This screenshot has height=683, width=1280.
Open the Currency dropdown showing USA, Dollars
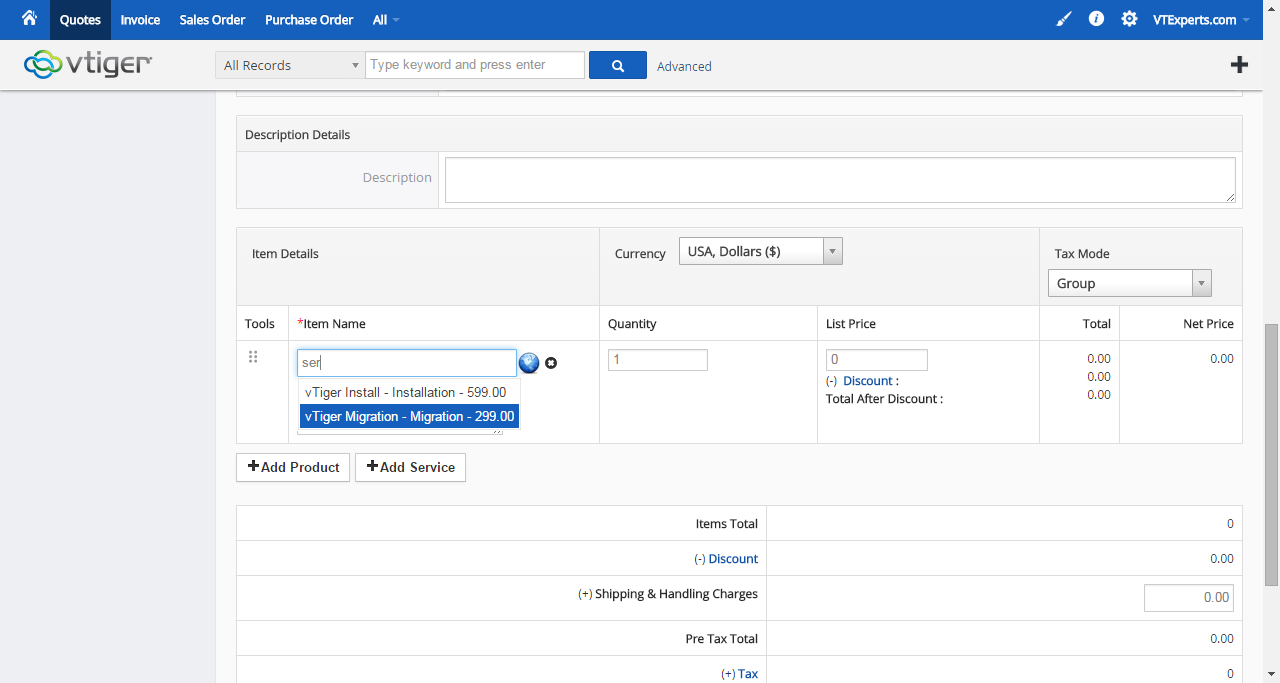click(761, 252)
